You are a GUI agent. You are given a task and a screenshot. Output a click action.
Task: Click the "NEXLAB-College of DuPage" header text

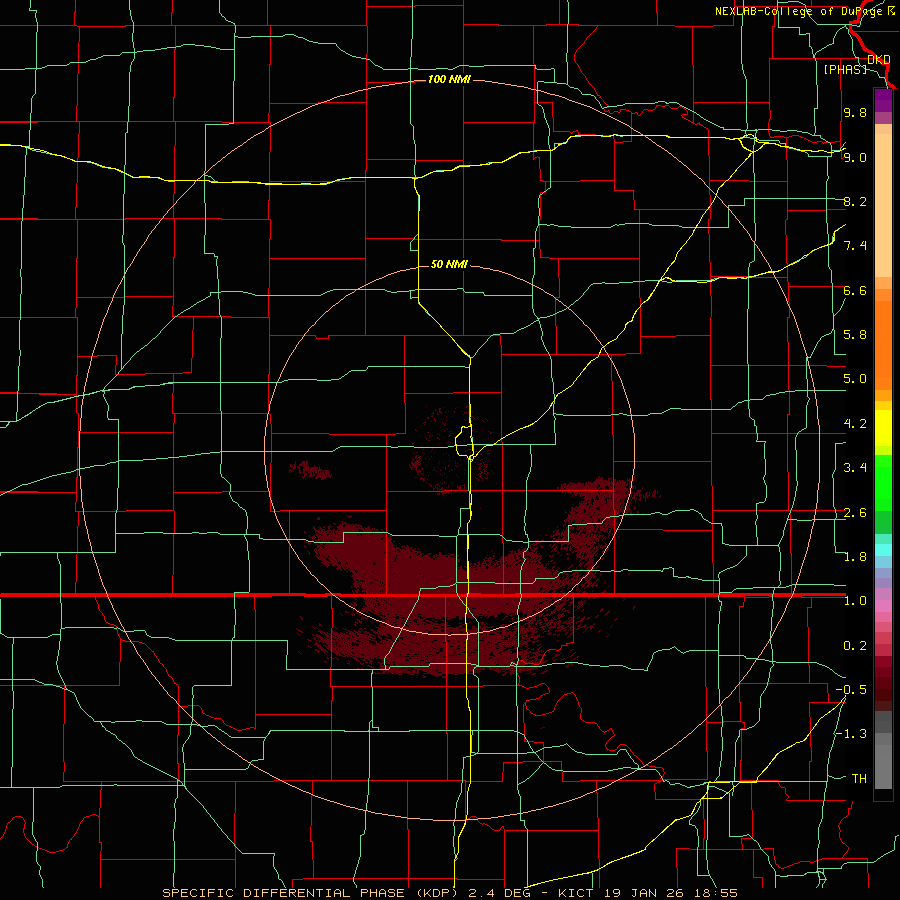click(x=801, y=11)
